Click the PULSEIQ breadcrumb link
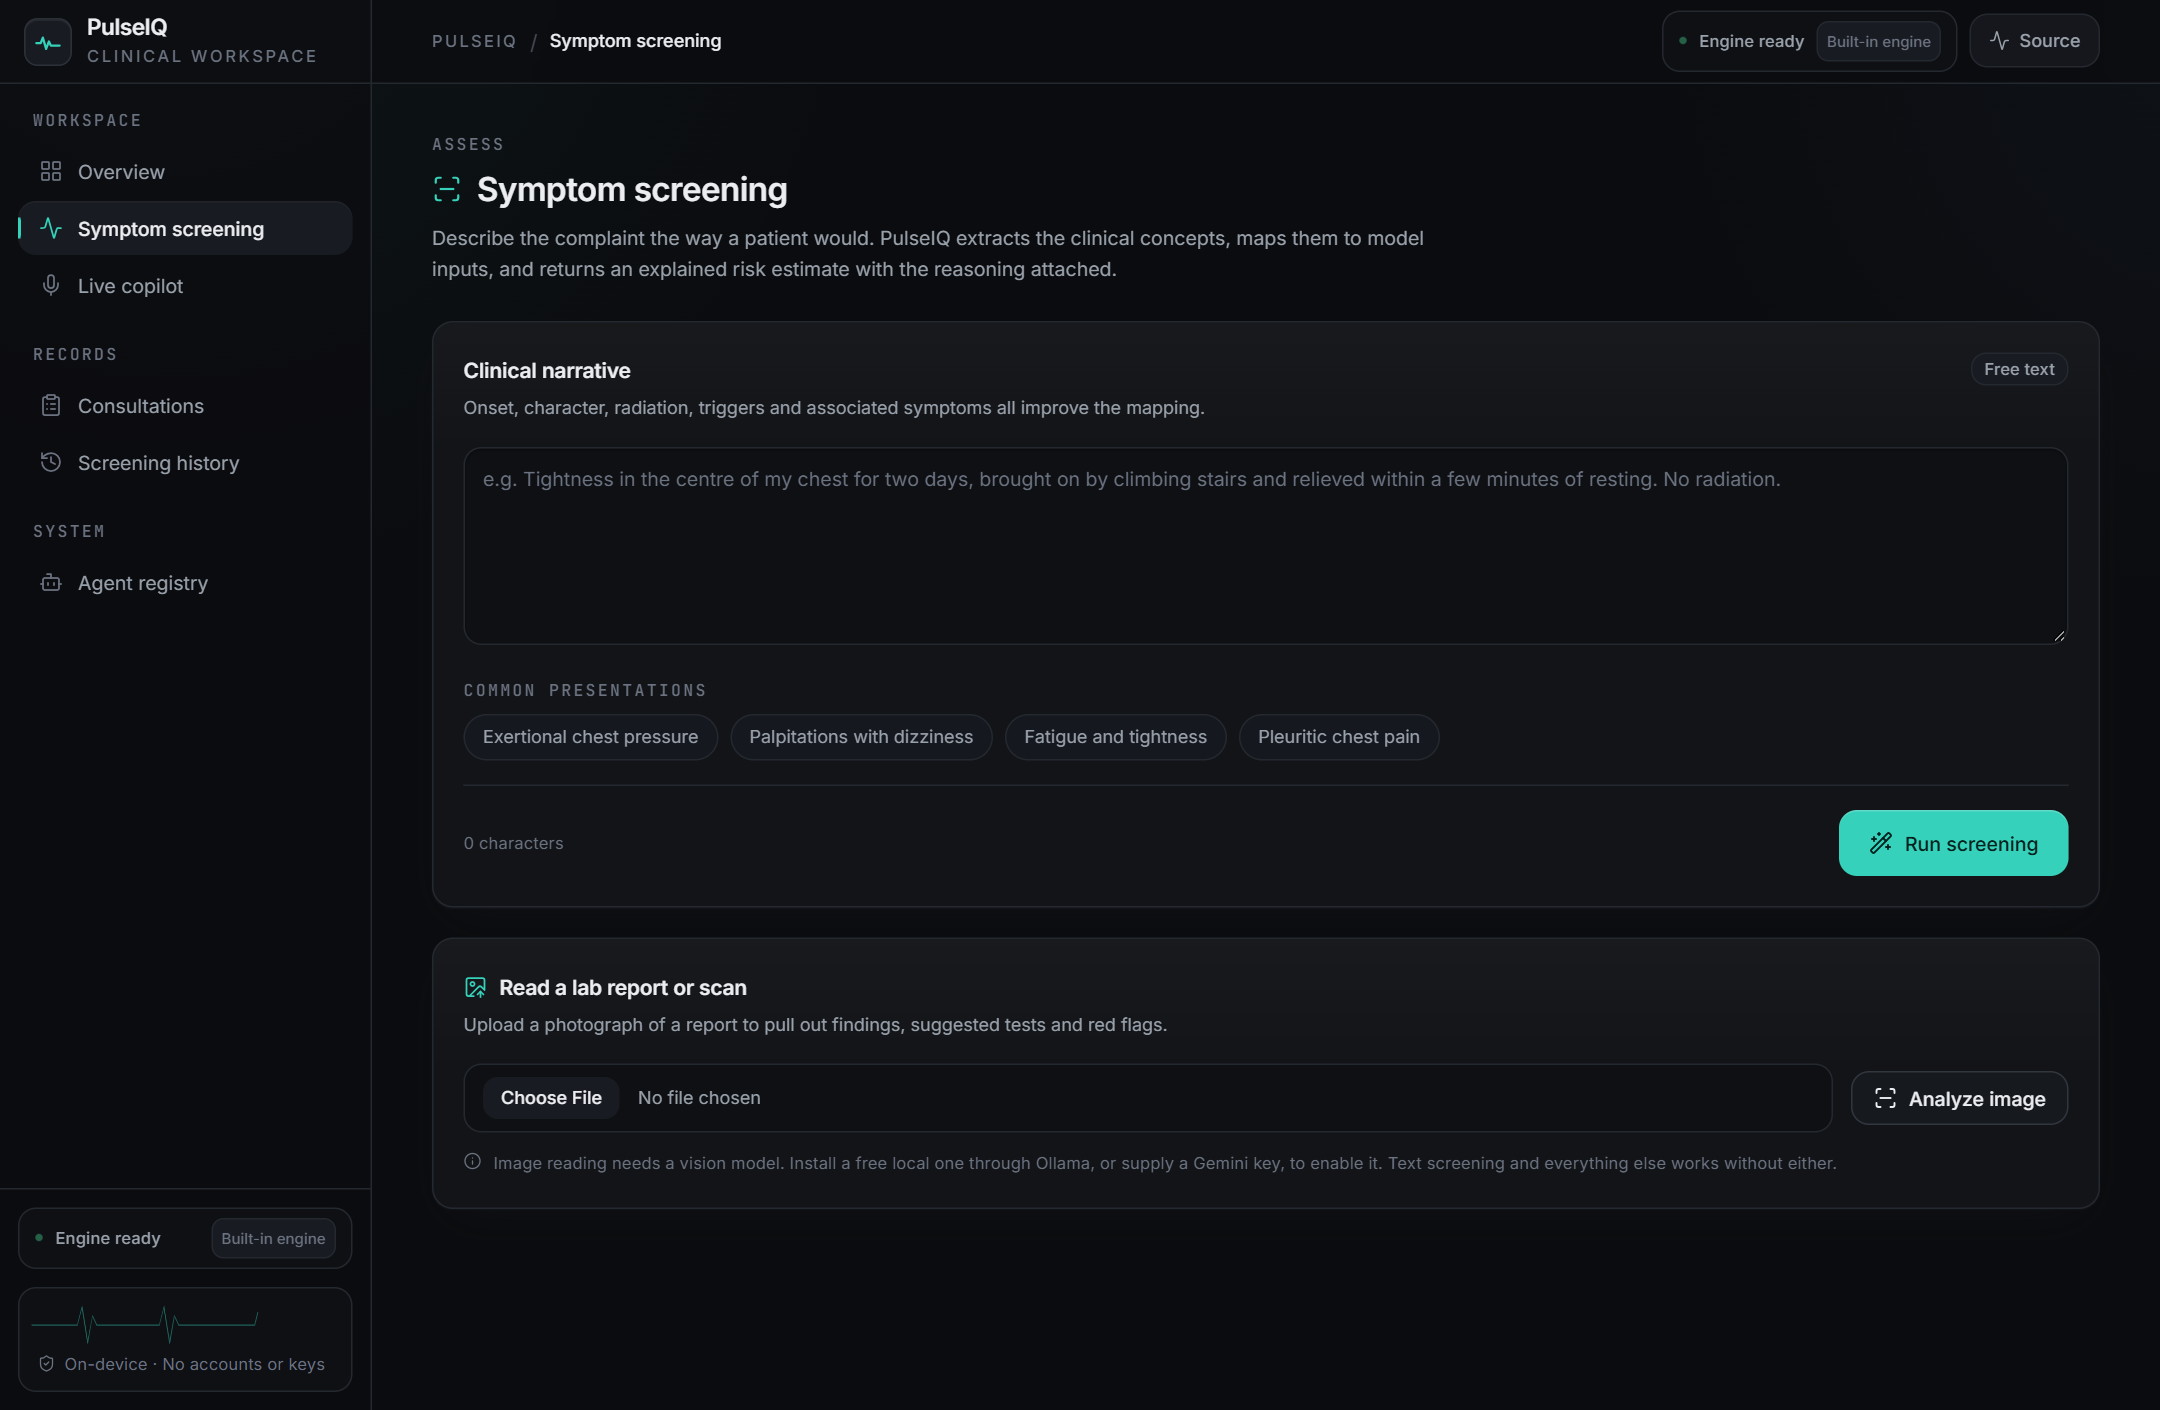The image size is (2160, 1410). (x=474, y=41)
